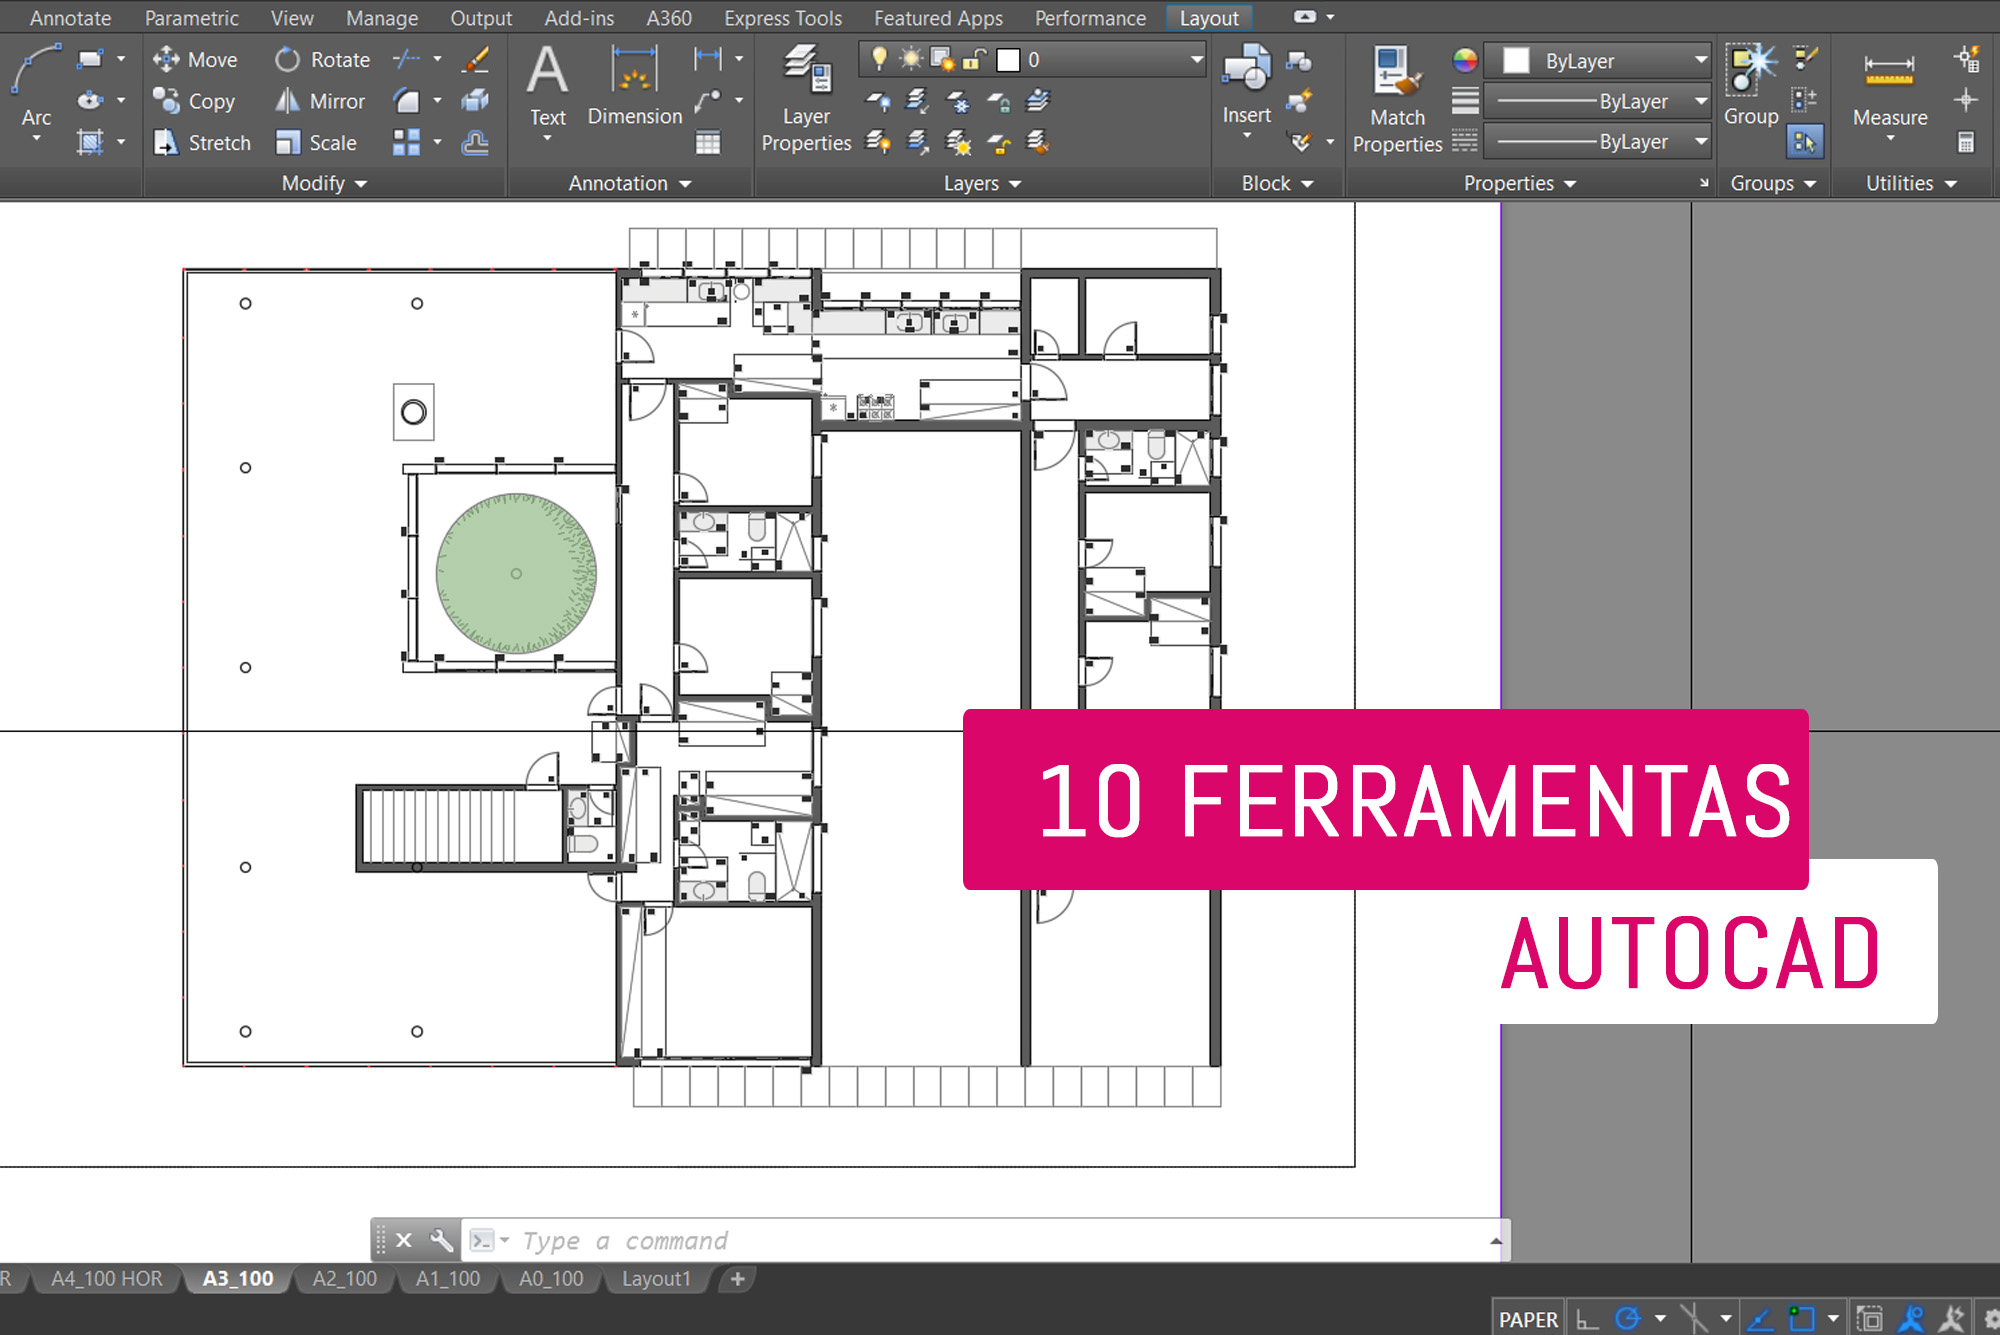The image size is (2000, 1335).
Task: Choose the Mirror tool
Action: tap(320, 101)
